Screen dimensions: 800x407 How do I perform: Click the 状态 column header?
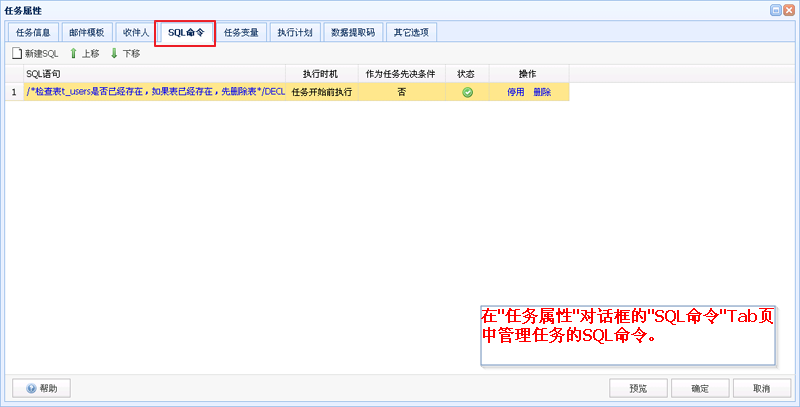point(467,74)
